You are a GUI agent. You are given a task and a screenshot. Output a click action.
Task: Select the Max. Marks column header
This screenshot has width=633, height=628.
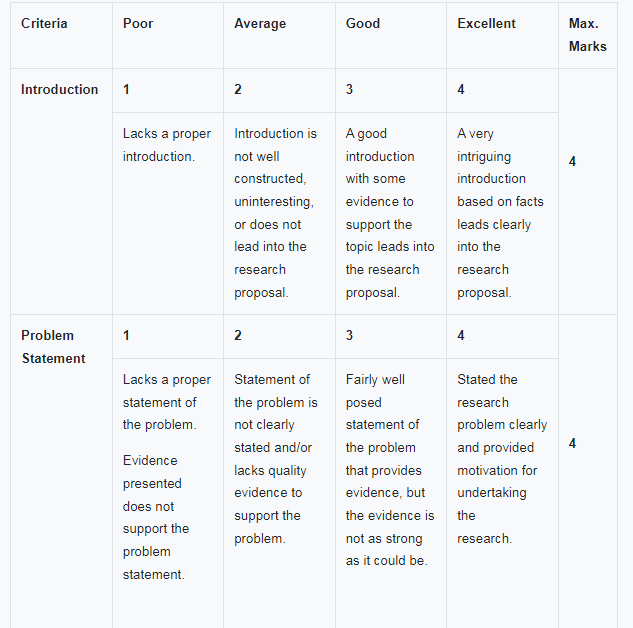click(587, 35)
